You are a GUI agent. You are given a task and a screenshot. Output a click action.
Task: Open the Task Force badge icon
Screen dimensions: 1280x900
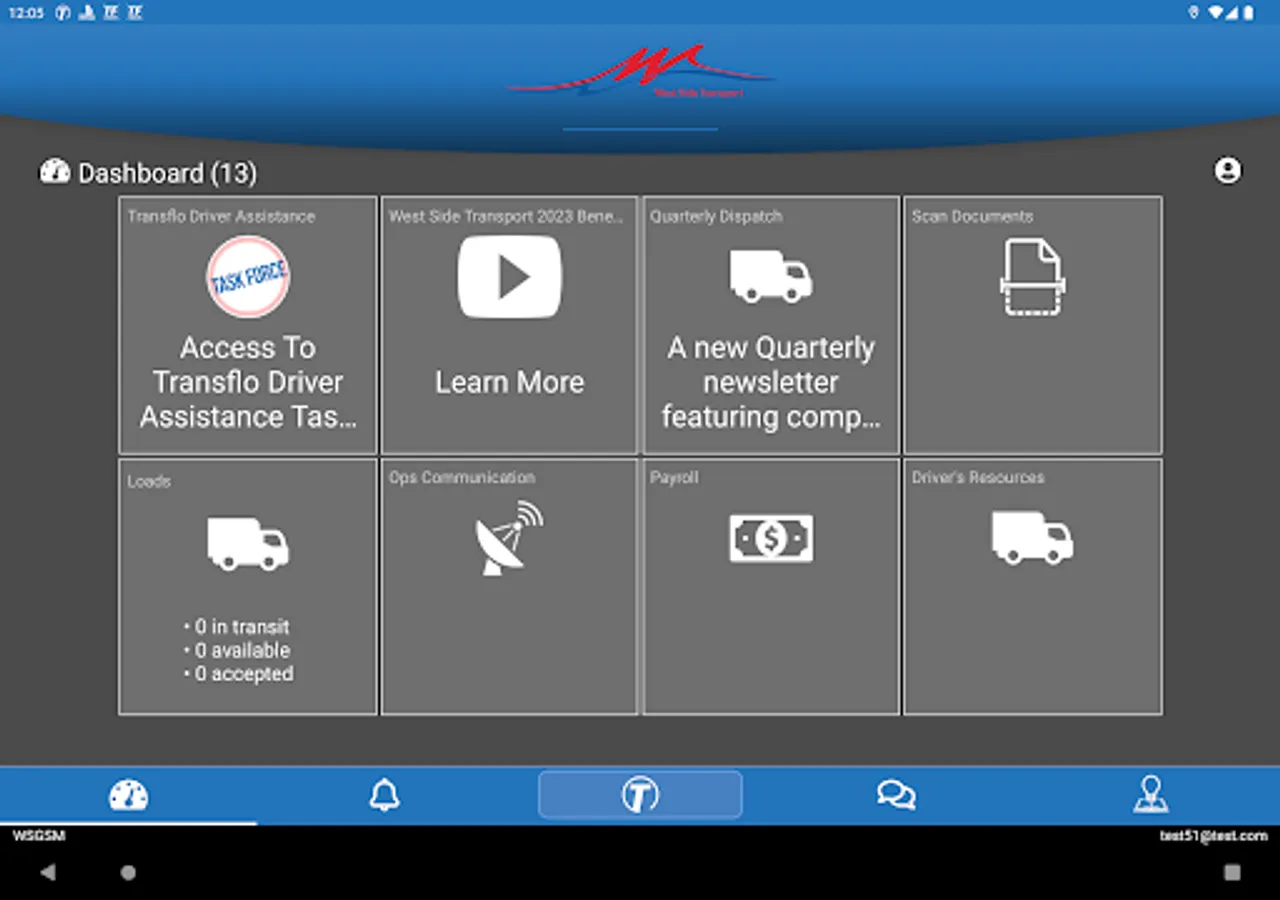point(248,277)
